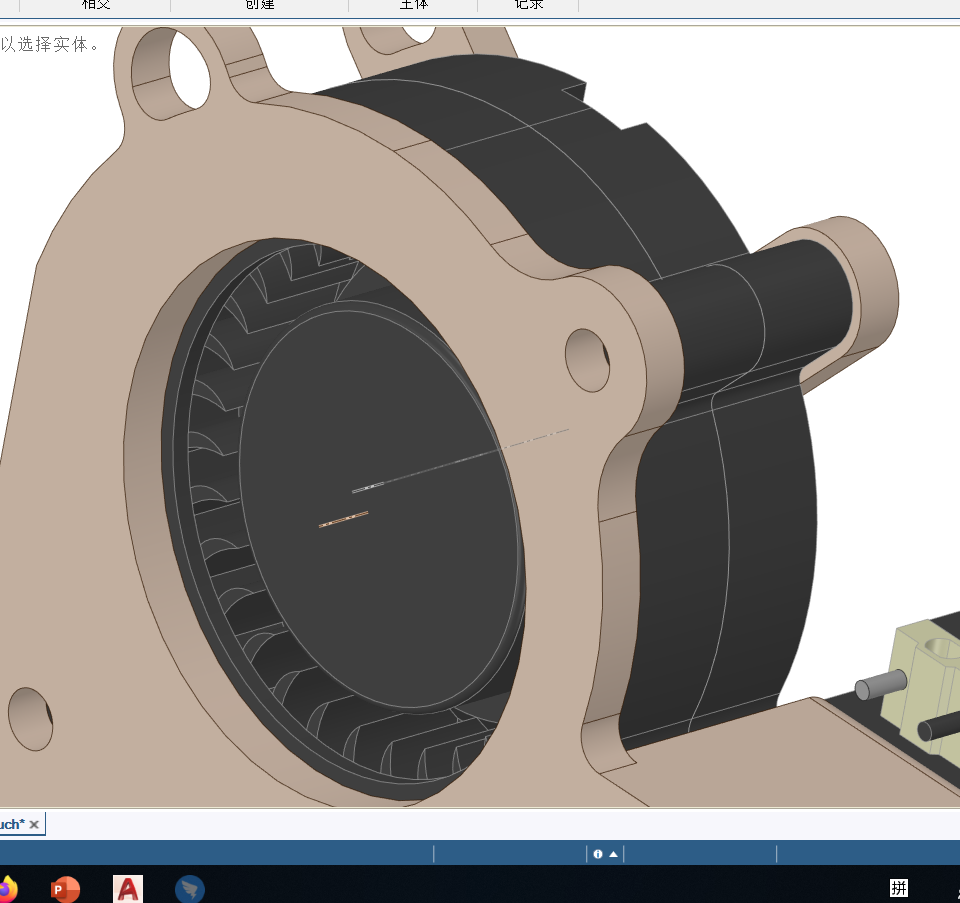
Task: Select the grey cylindrical pin
Action: (880, 684)
